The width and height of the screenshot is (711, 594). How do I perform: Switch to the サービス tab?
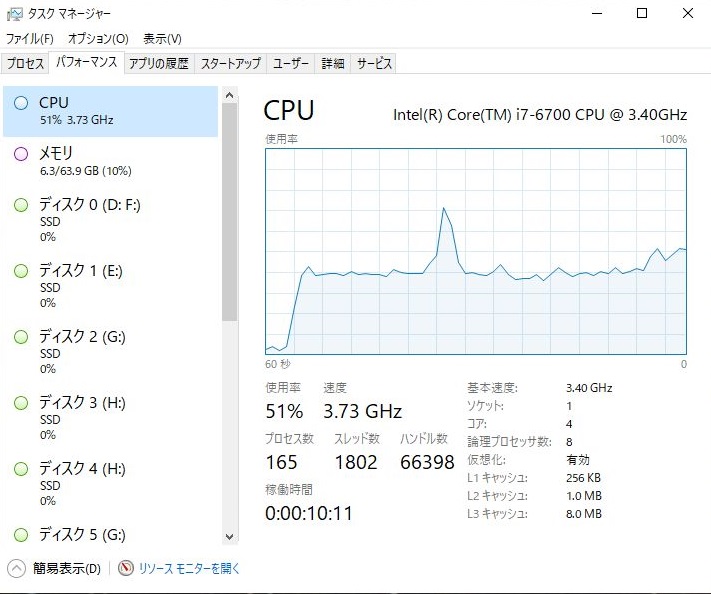[374, 63]
